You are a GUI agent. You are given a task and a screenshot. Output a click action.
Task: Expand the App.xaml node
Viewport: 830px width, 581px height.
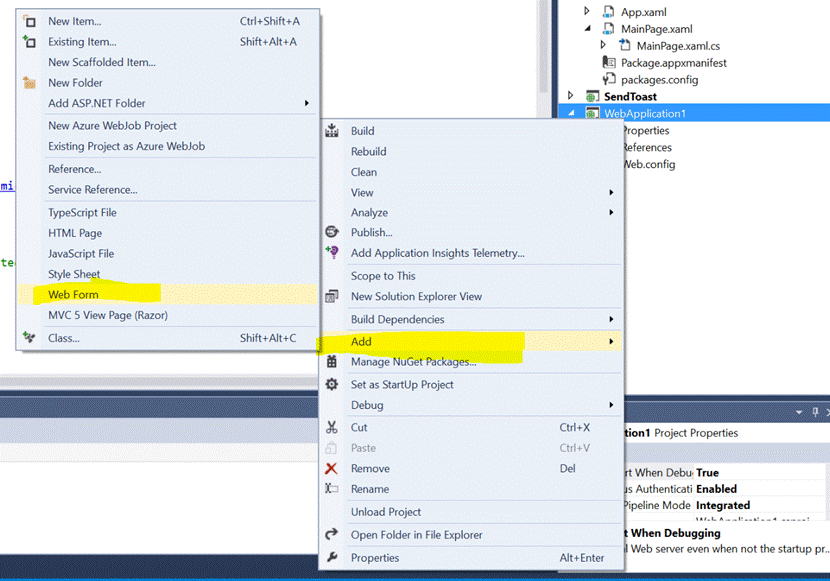(587, 11)
